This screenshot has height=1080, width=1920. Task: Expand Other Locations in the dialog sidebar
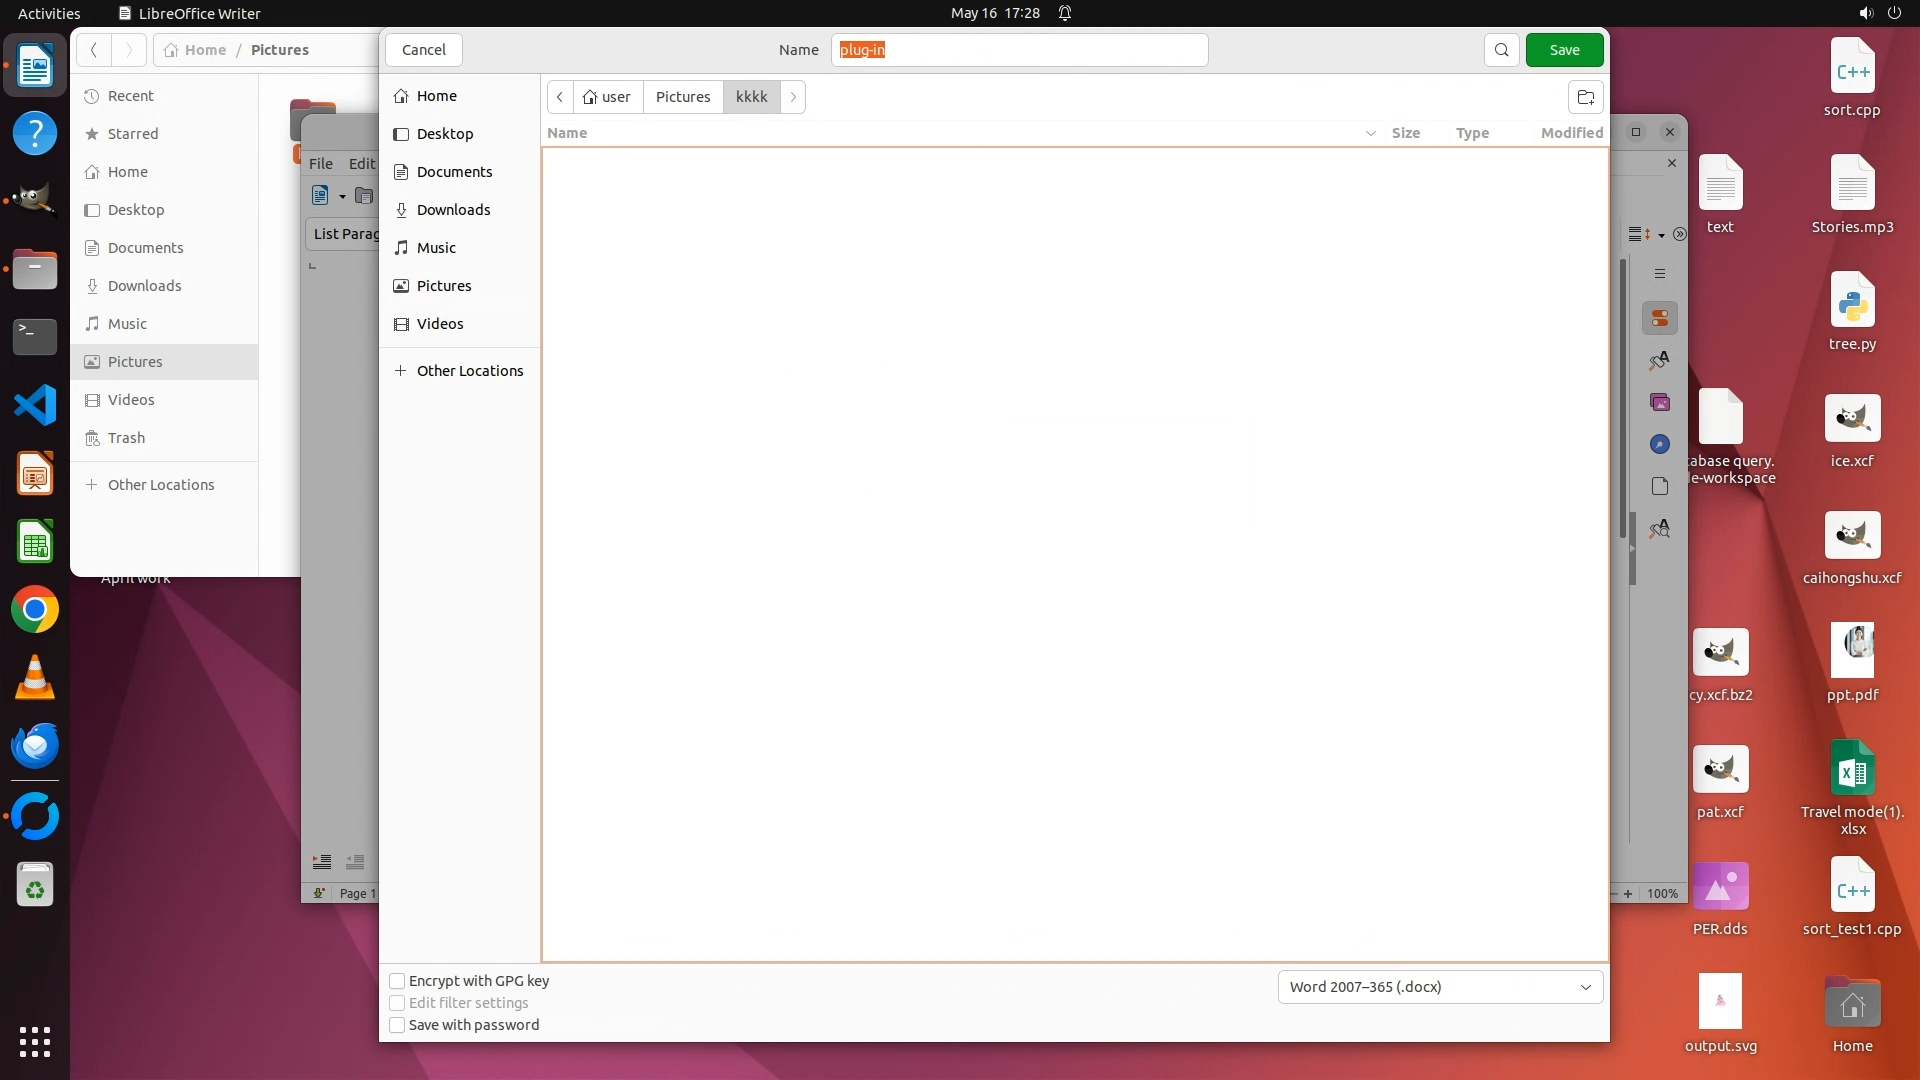tap(469, 371)
